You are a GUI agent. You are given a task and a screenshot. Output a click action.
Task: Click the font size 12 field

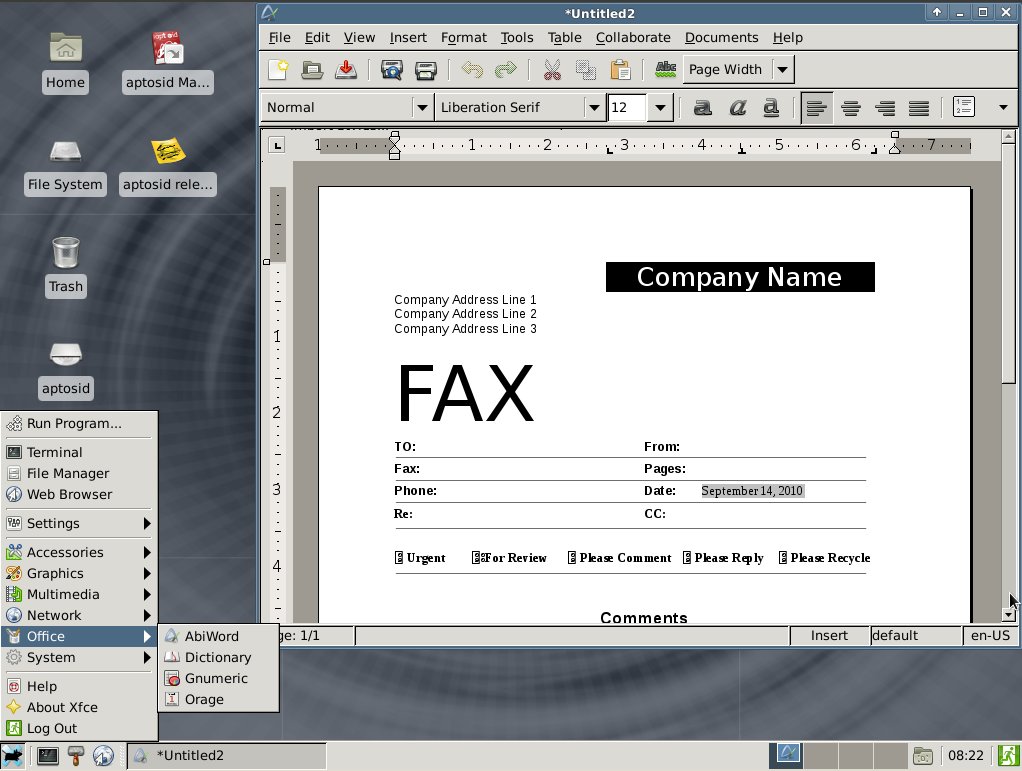click(627, 108)
